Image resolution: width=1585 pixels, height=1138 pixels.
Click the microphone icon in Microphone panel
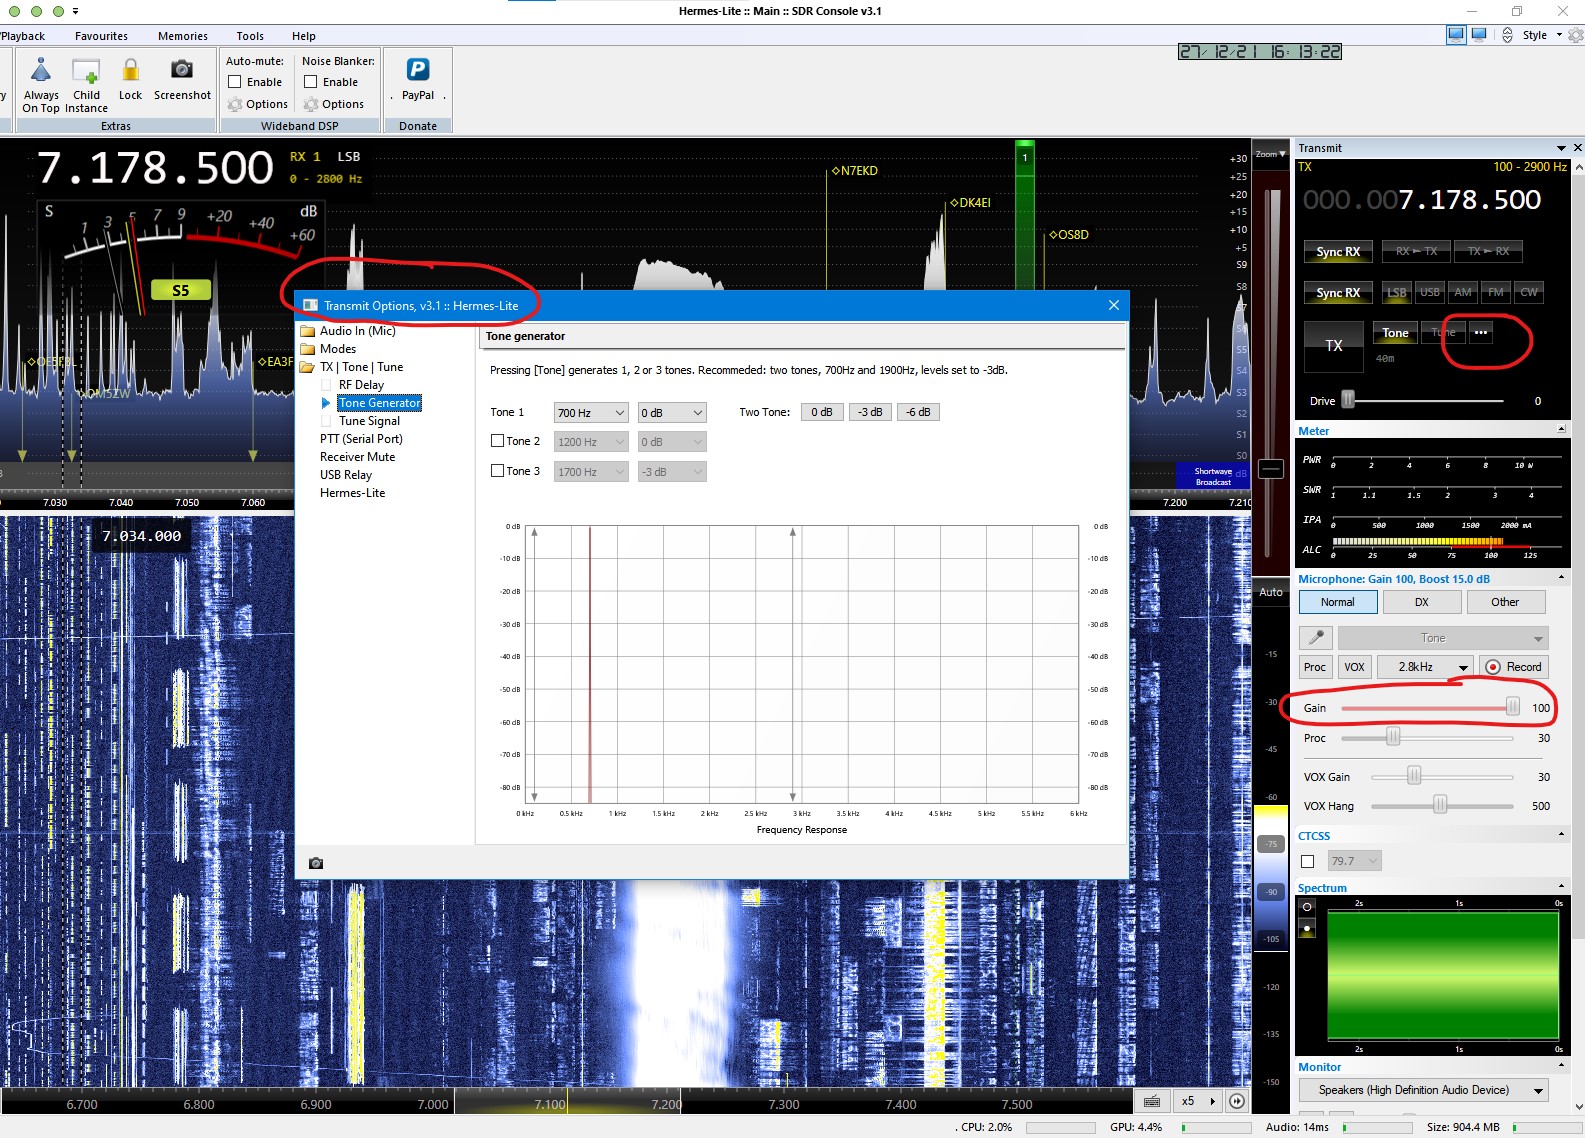tap(1315, 638)
